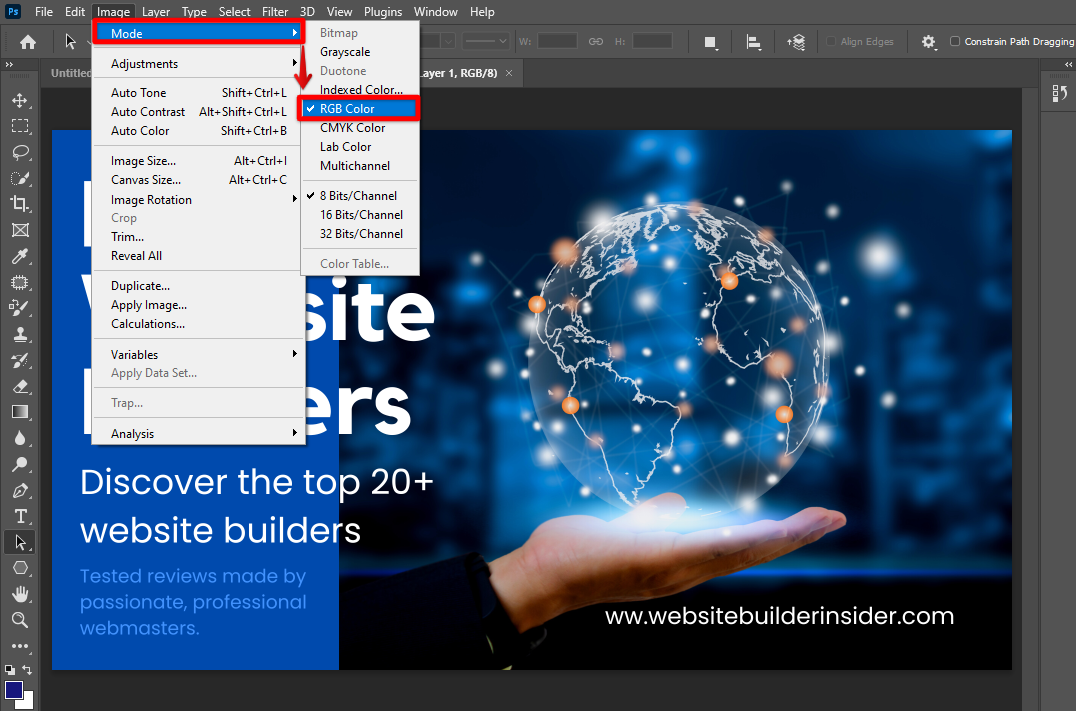This screenshot has height=711, width=1076.
Task: Click the foreground color swatch
Action: click(13, 690)
